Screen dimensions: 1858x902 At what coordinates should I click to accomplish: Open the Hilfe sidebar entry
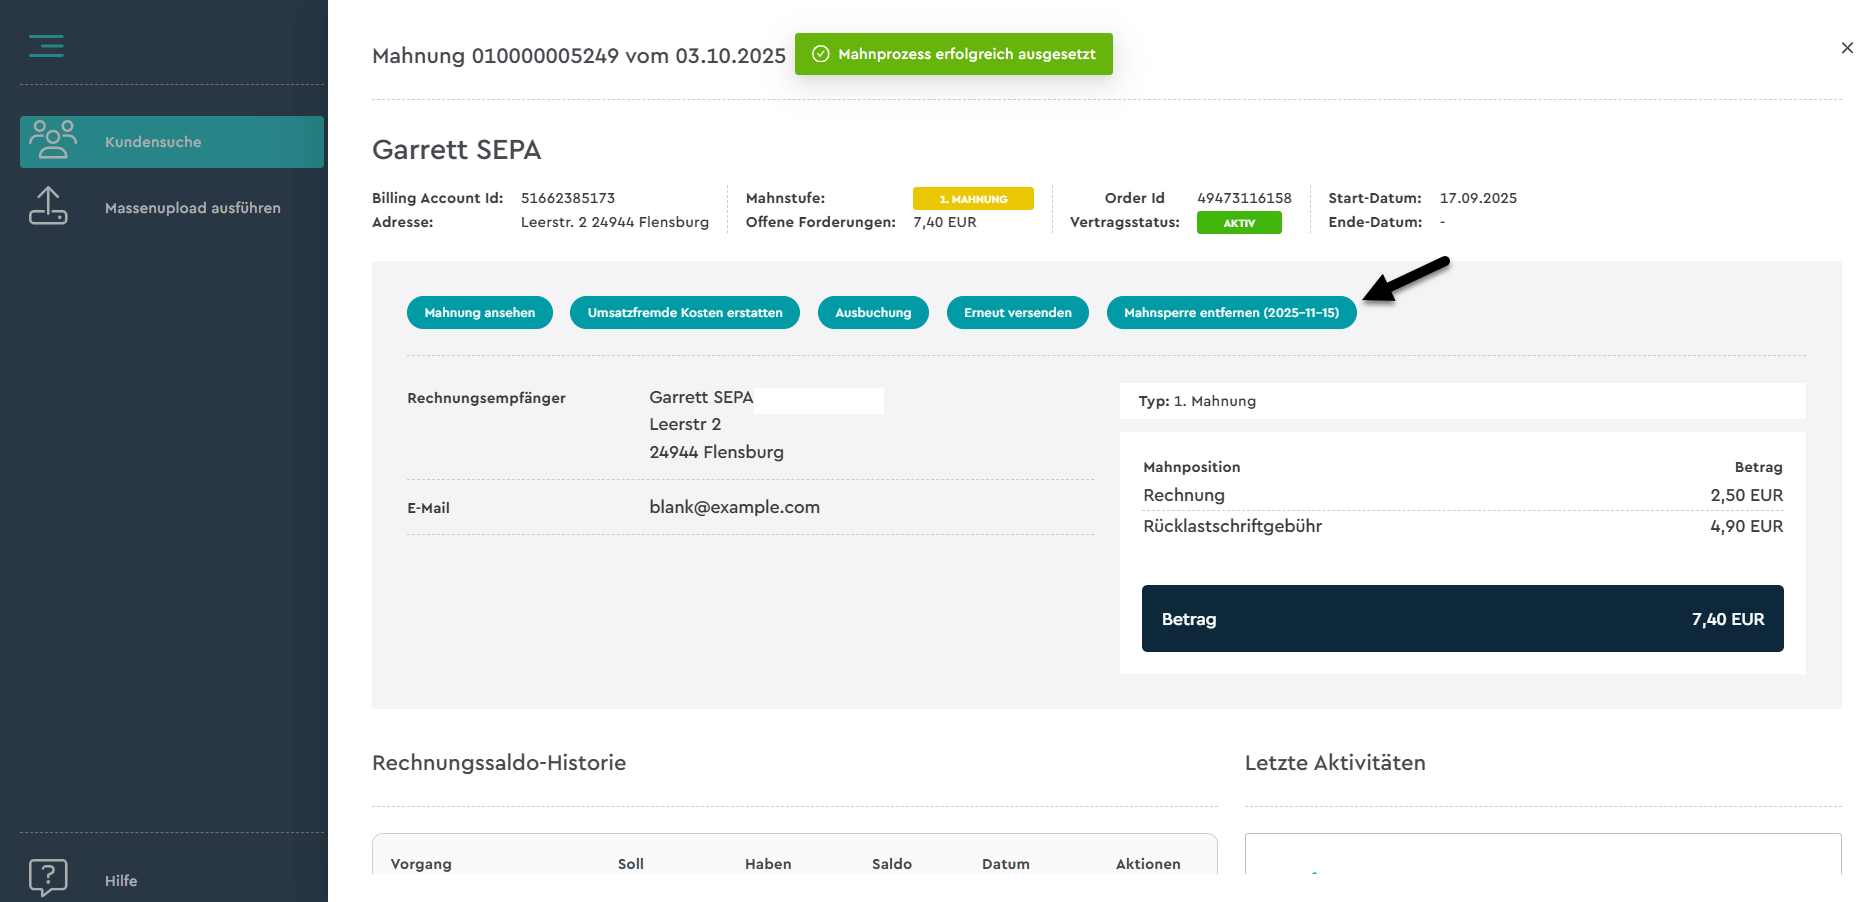point(120,880)
